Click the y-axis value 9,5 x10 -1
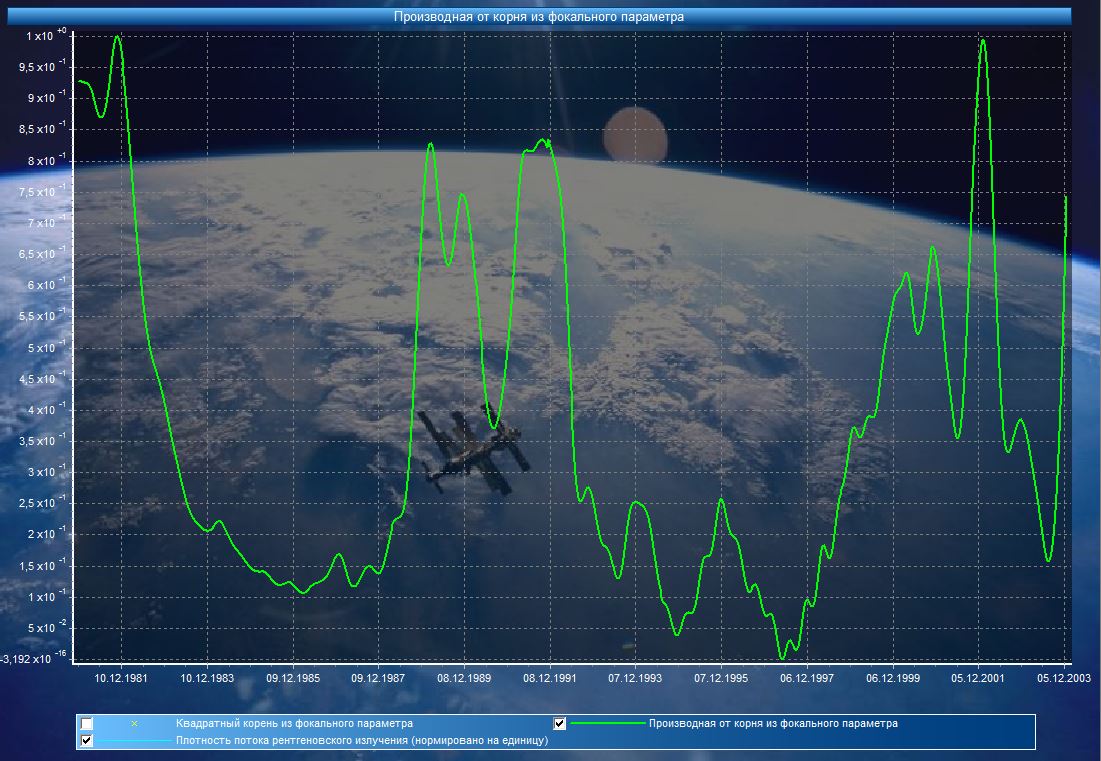Screen dimensions: 1101x761 tap(42, 66)
